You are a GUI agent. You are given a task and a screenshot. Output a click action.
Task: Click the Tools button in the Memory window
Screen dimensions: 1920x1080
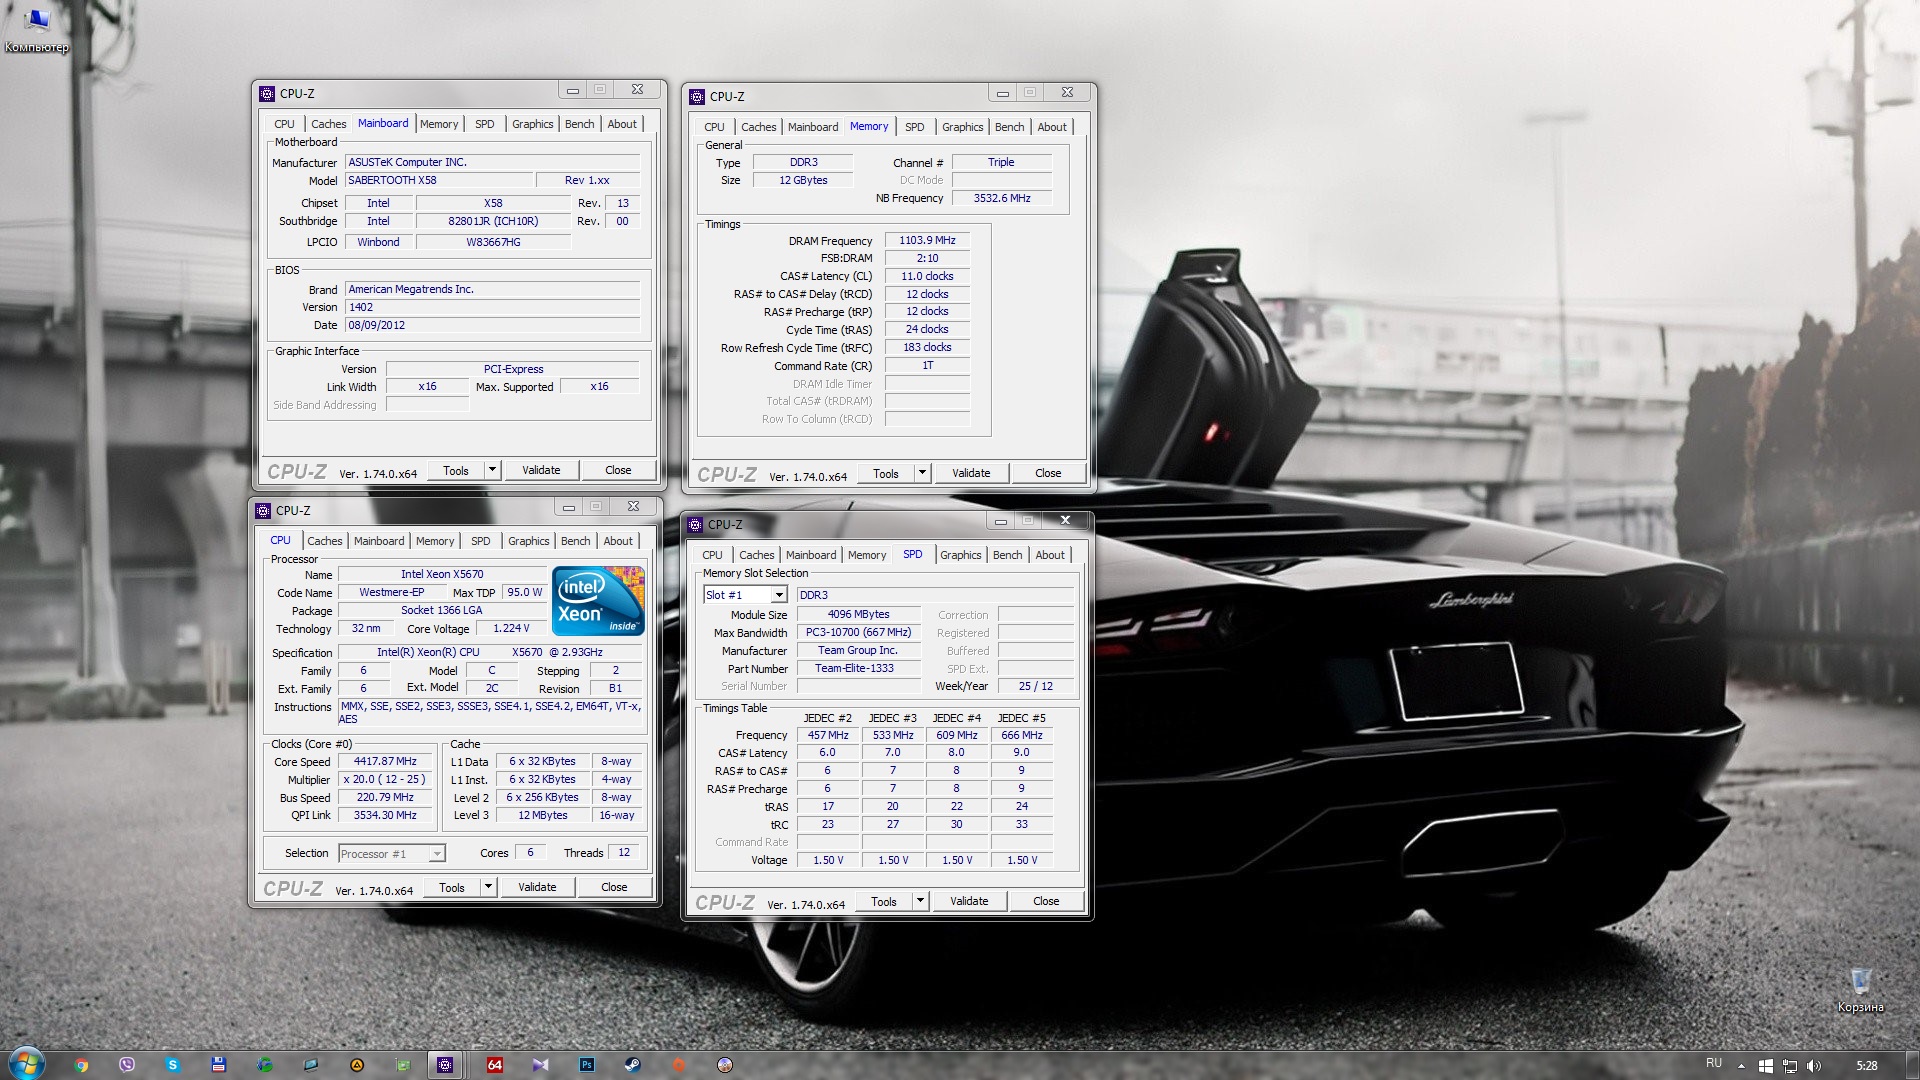[x=886, y=473]
